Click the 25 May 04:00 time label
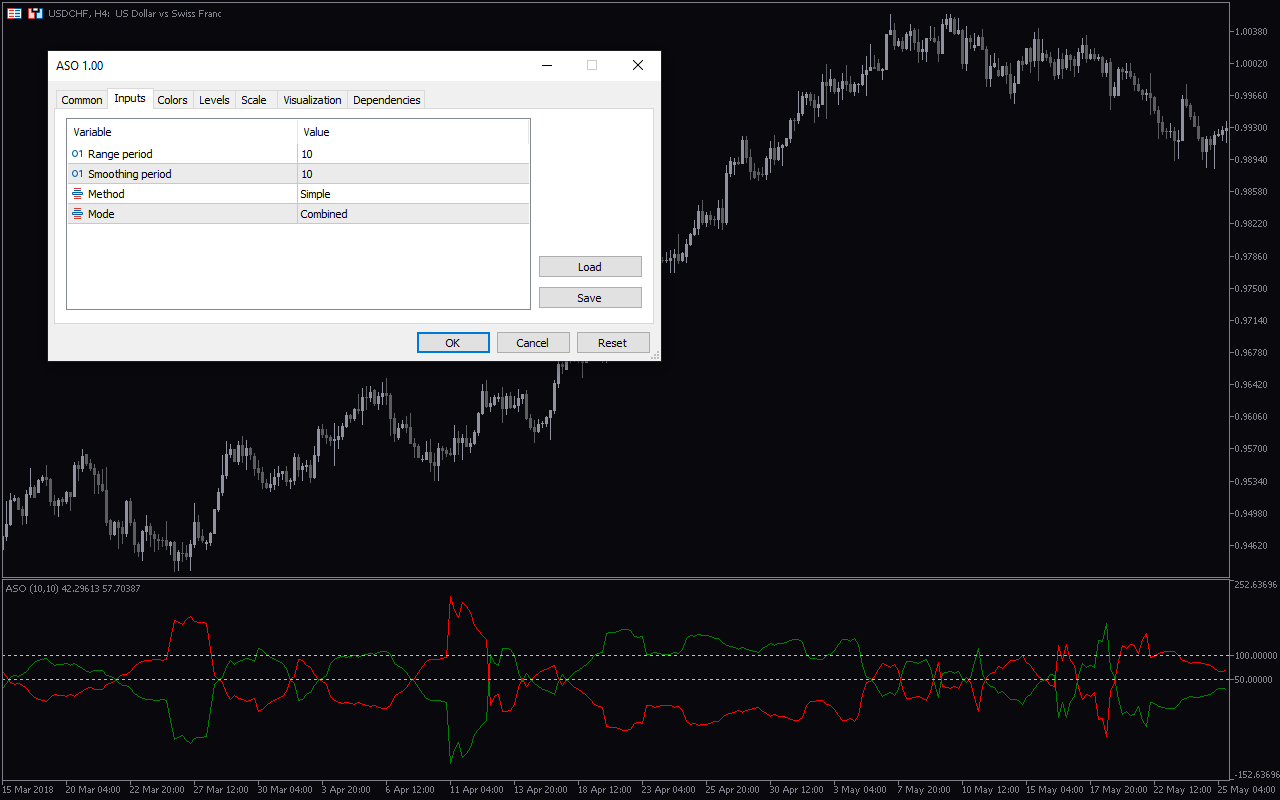This screenshot has height=800, width=1280. tap(1245, 790)
